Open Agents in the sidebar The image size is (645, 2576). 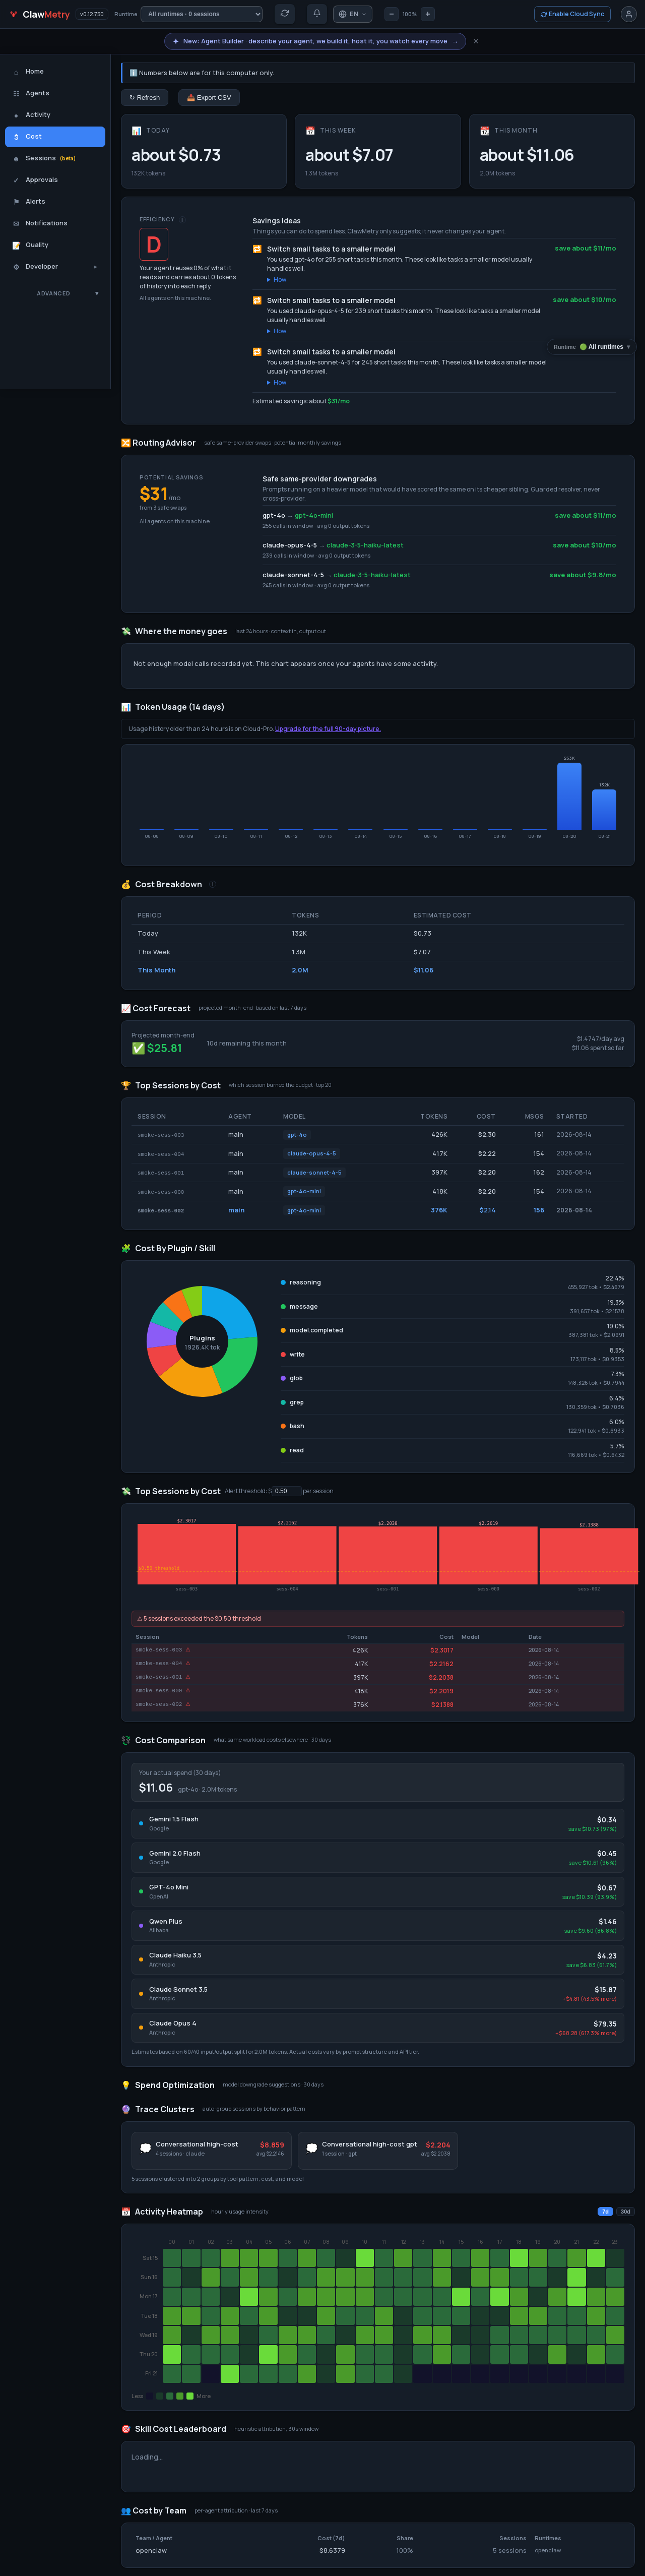pos(55,93)
